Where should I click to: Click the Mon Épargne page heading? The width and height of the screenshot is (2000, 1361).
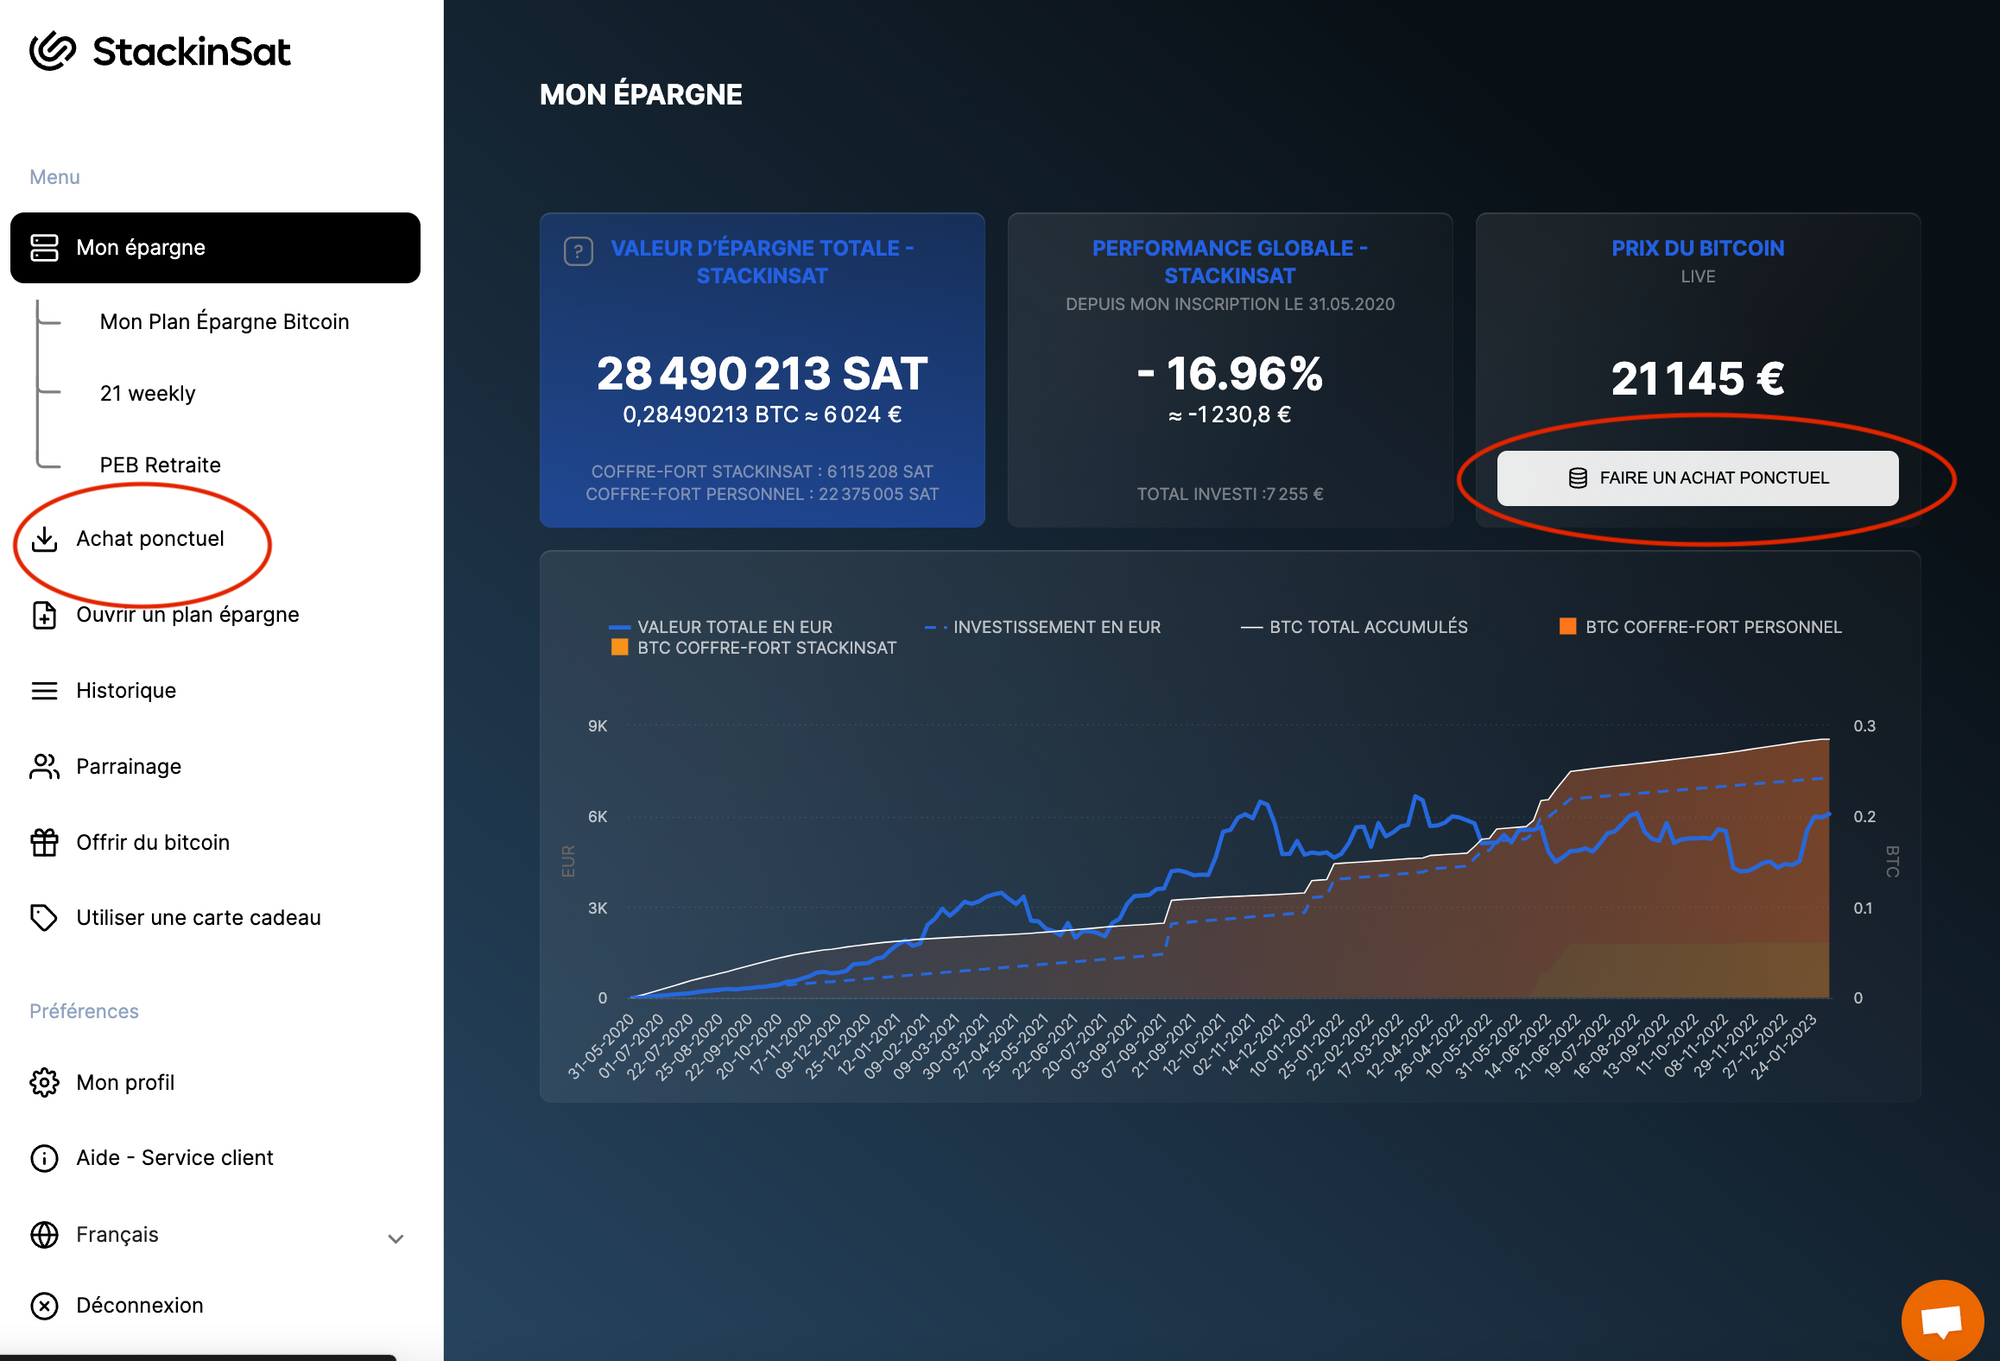pos(641,95)
